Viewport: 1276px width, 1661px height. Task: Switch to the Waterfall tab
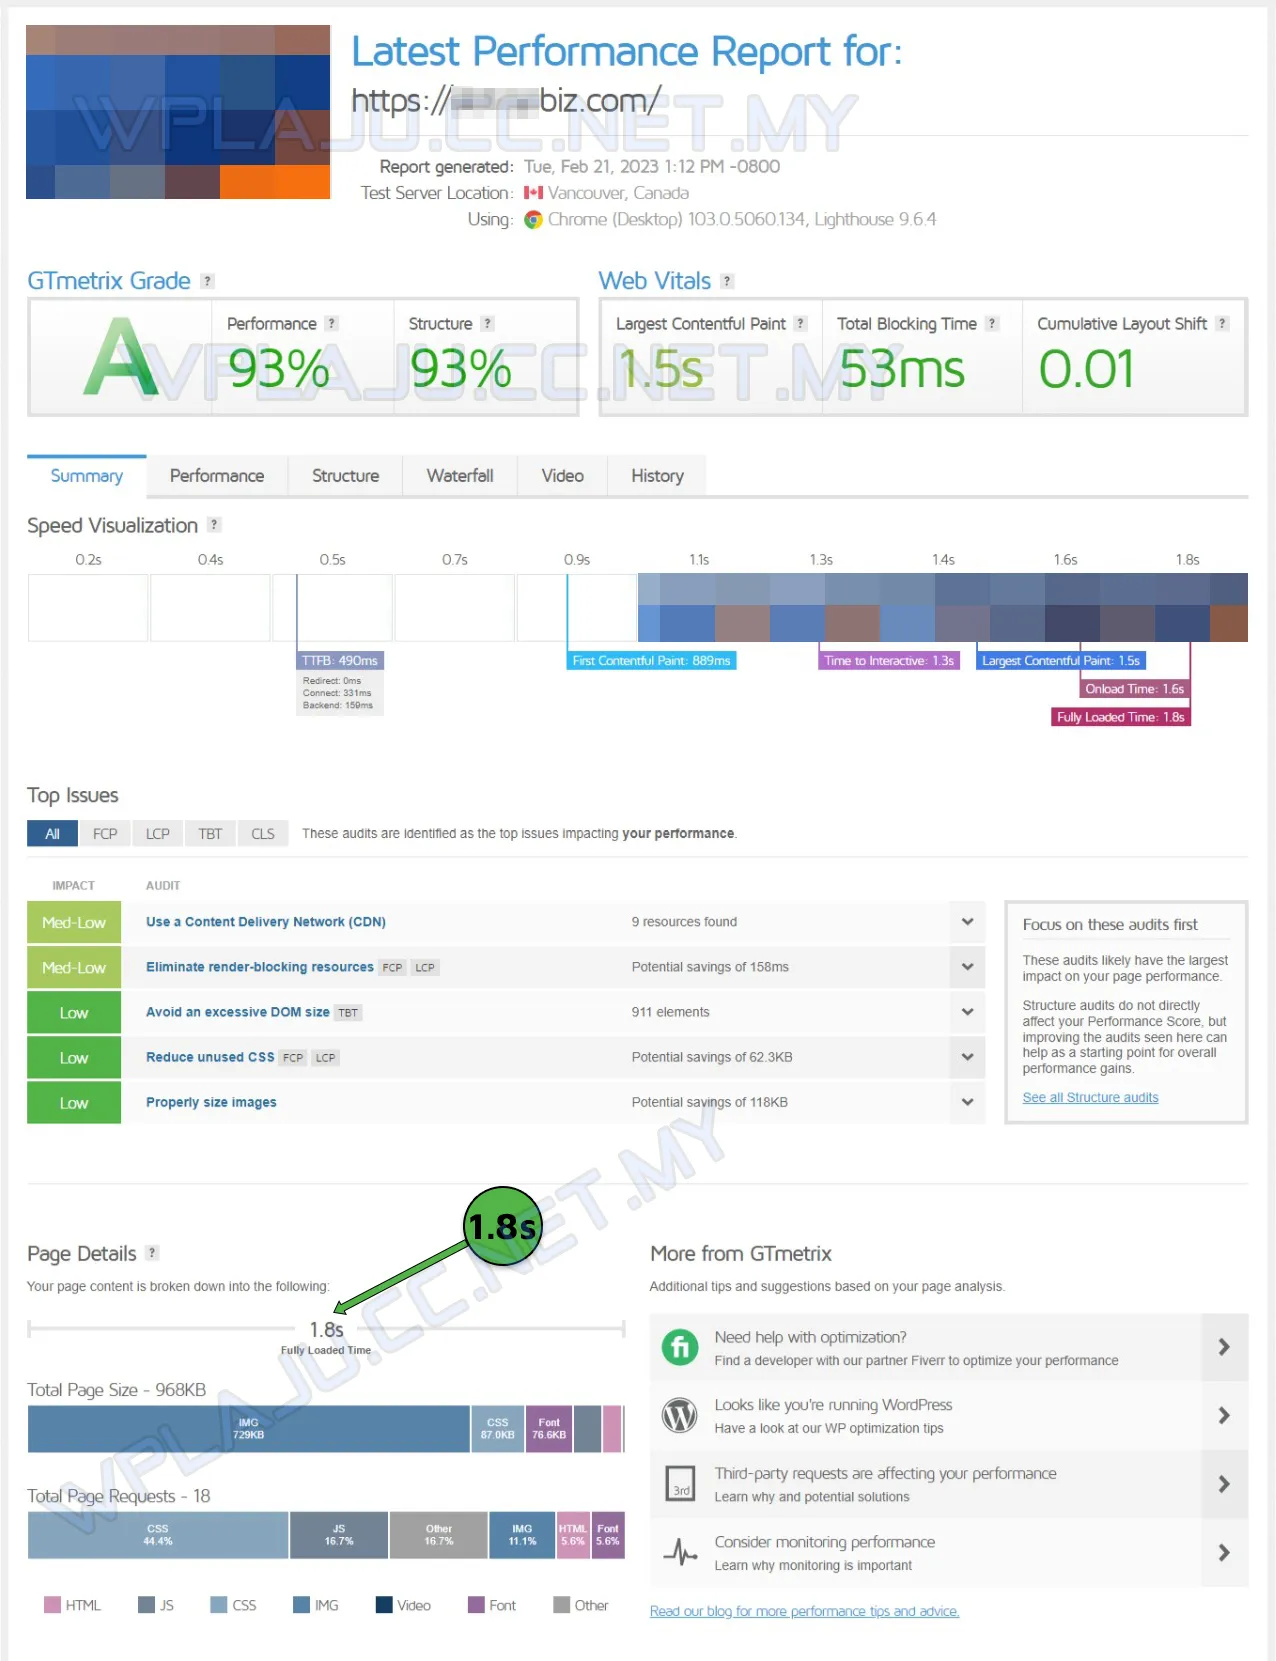coord(460,476)
